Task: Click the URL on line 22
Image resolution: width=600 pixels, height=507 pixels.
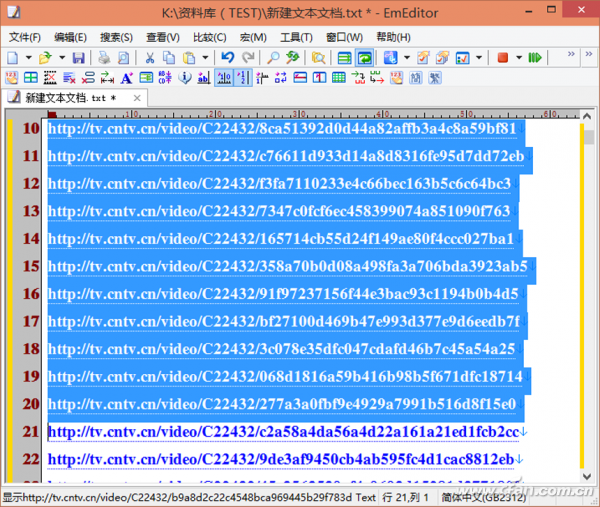Action: (280, 459)
